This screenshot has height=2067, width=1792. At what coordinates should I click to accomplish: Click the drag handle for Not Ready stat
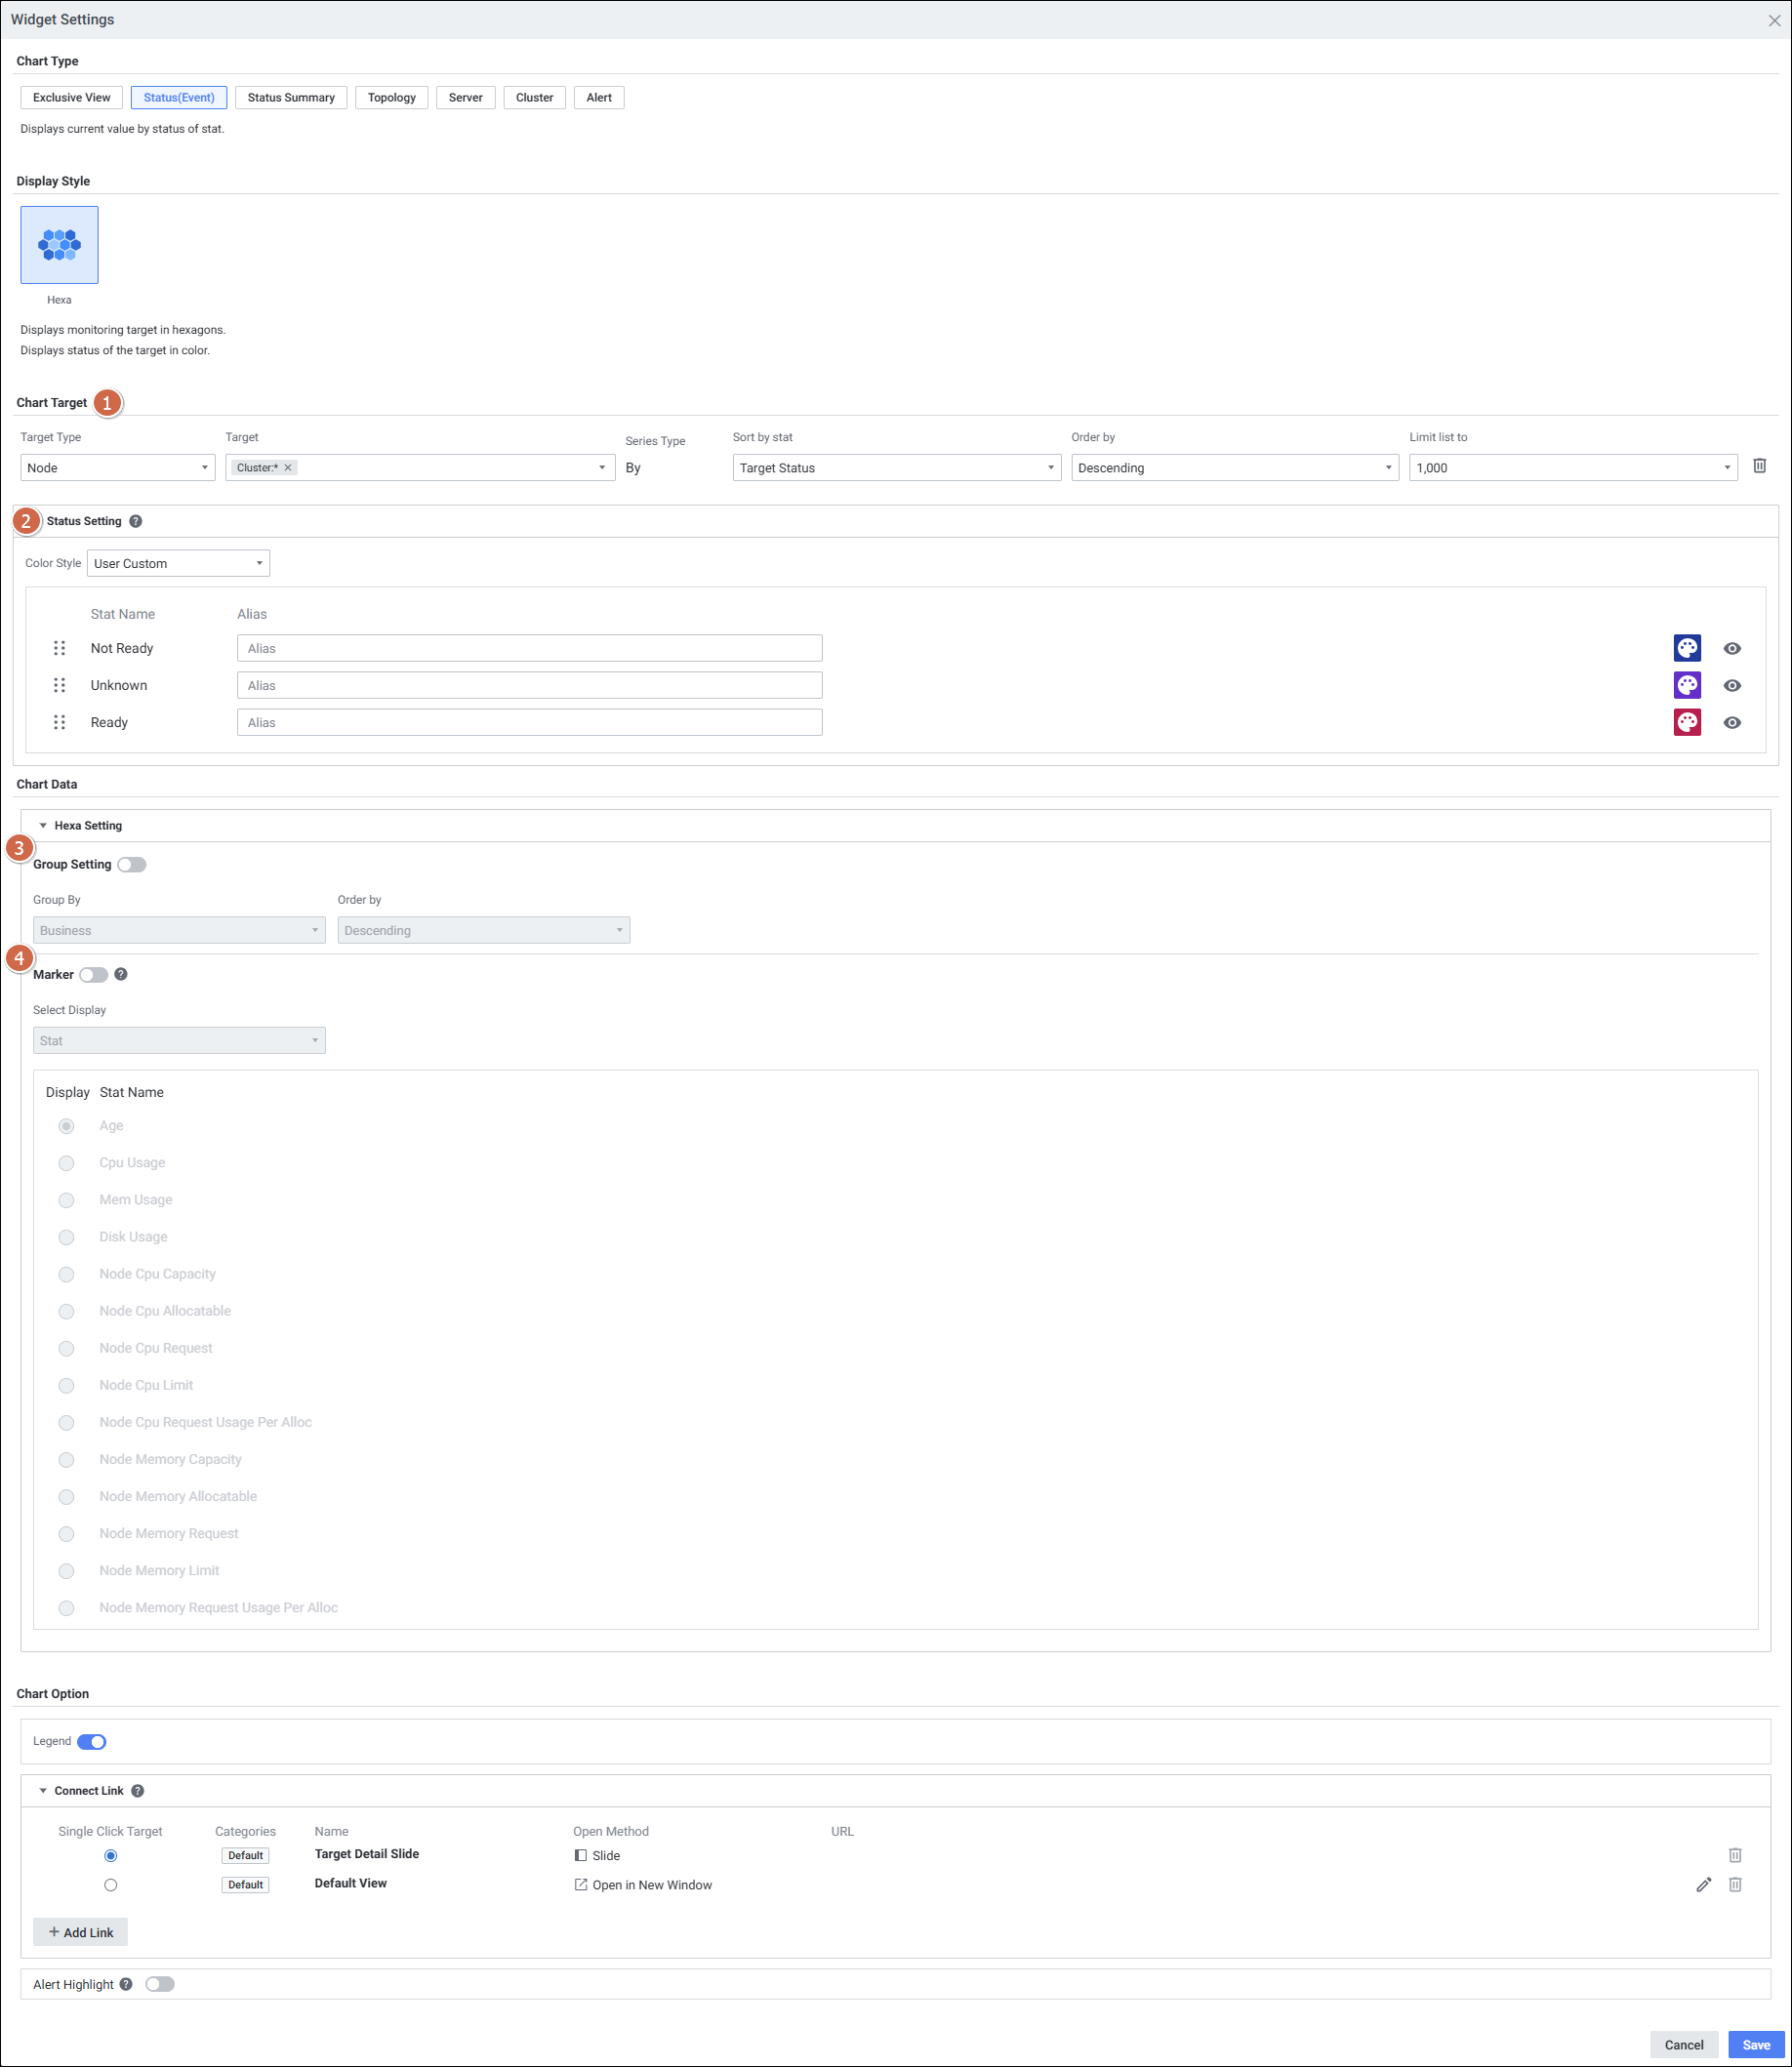(59, 648)
